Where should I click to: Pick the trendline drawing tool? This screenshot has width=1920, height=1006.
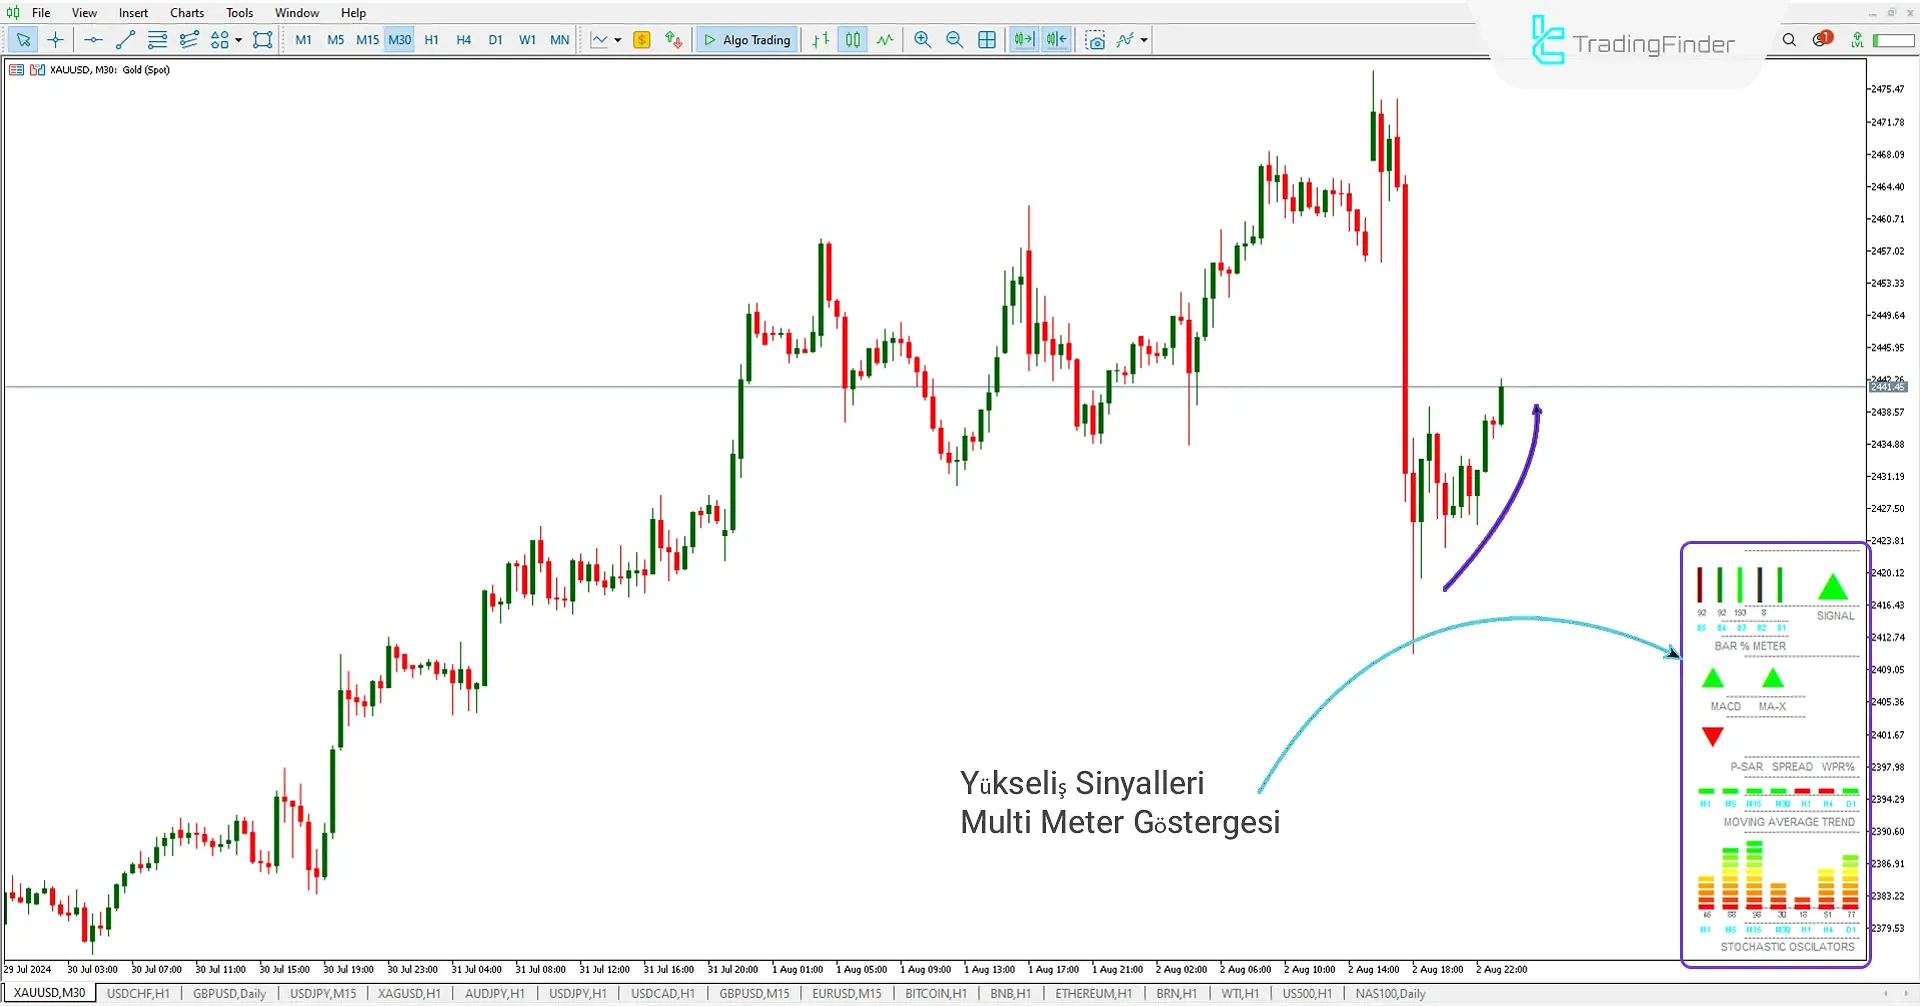[x=125, y=40]
